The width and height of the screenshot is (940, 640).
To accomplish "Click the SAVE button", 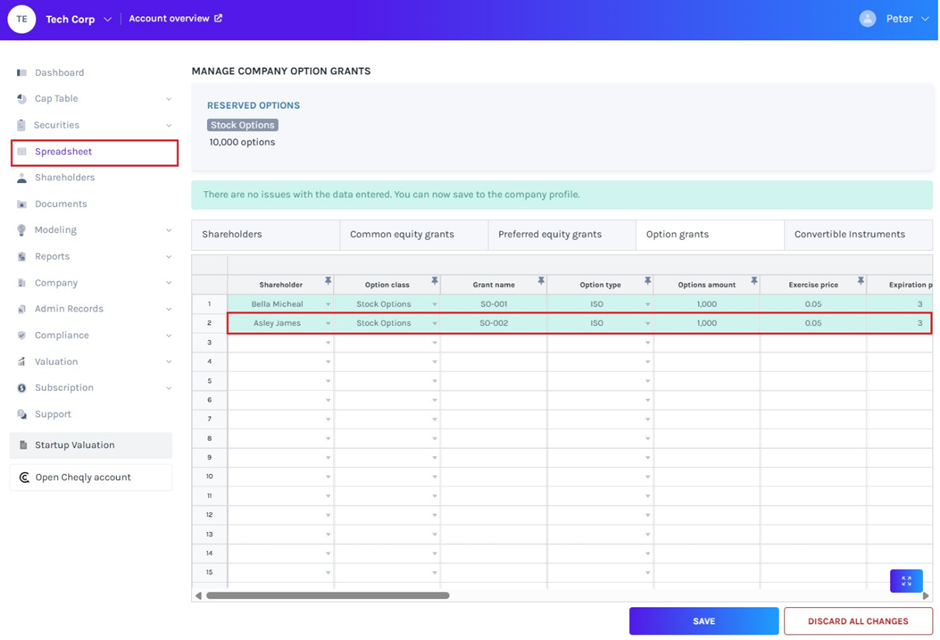I will [x=703, y=621].
